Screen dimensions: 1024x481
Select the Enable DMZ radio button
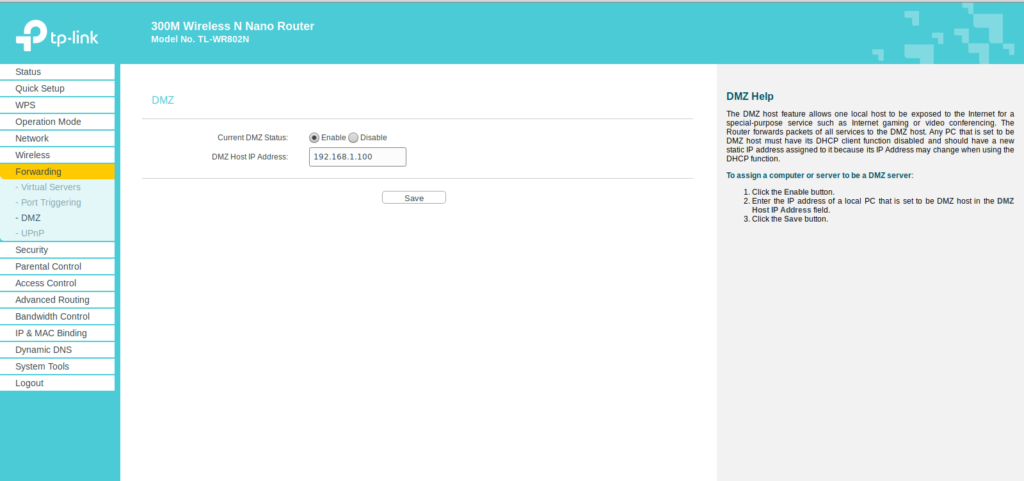pos(314,137)
